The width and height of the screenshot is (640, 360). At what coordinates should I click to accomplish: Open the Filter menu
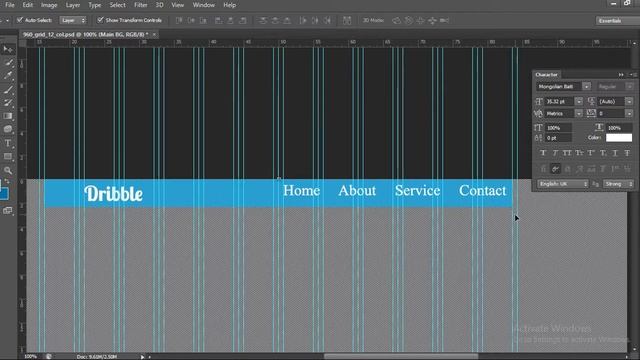pyautogui.click(x=140, y=5)
